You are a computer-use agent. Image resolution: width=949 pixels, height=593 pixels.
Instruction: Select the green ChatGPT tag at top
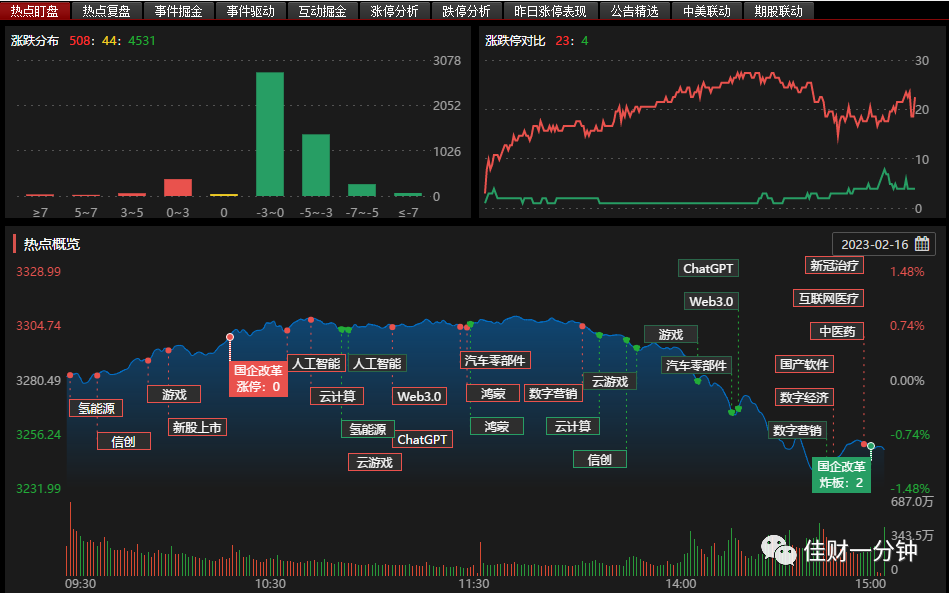click(708, 268)
